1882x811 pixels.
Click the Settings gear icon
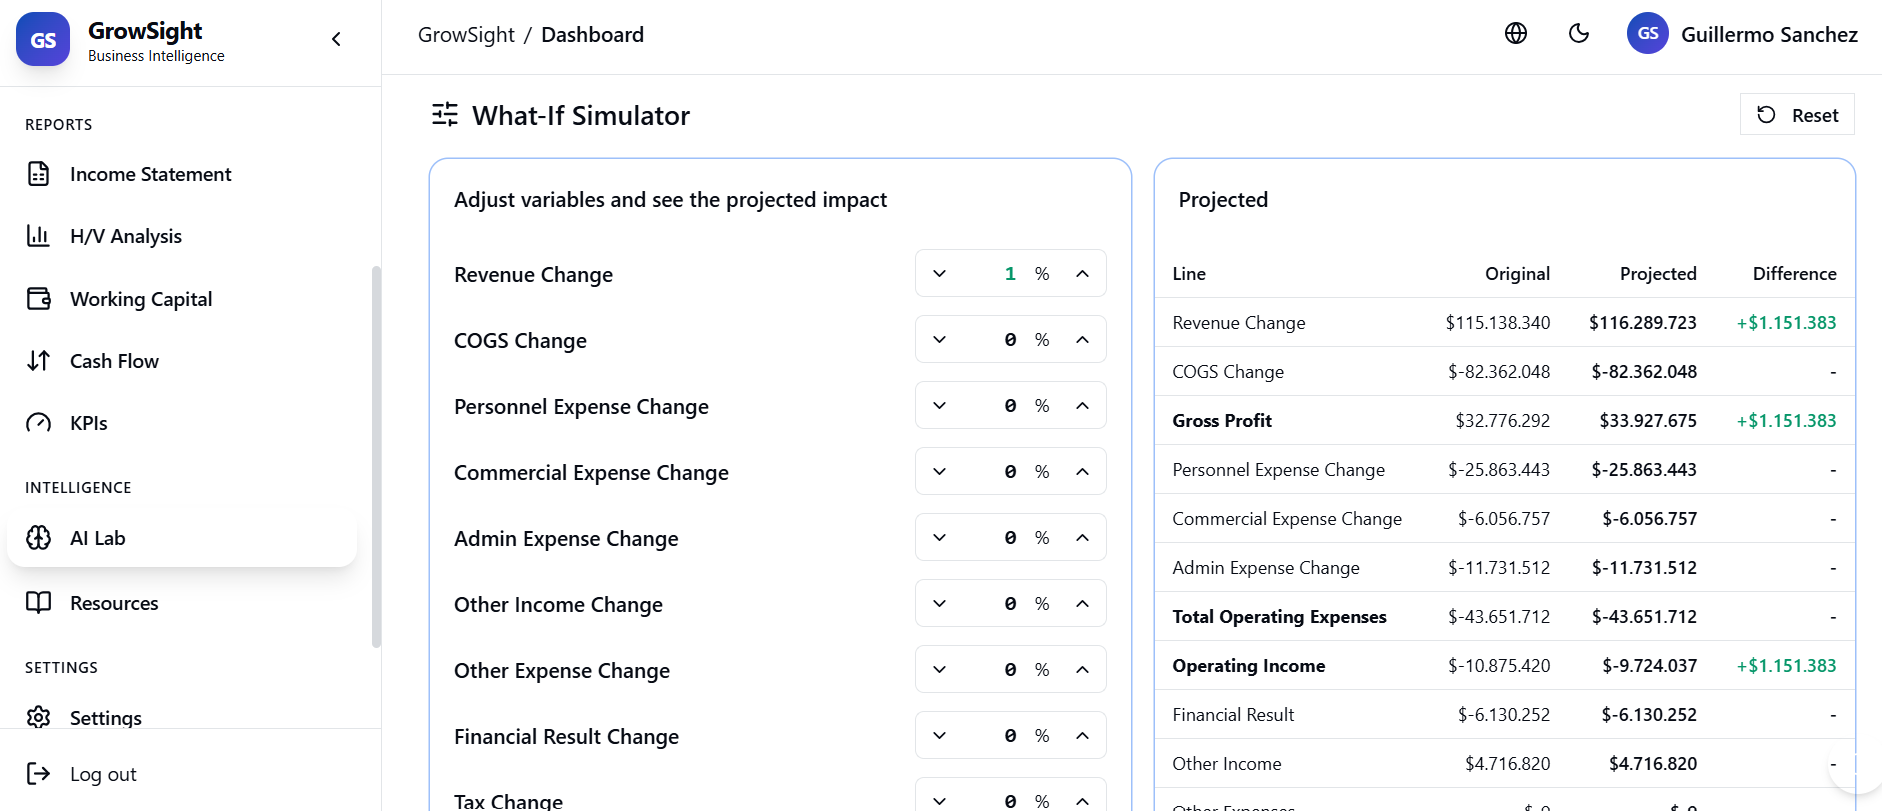click(x=38, y=717)
